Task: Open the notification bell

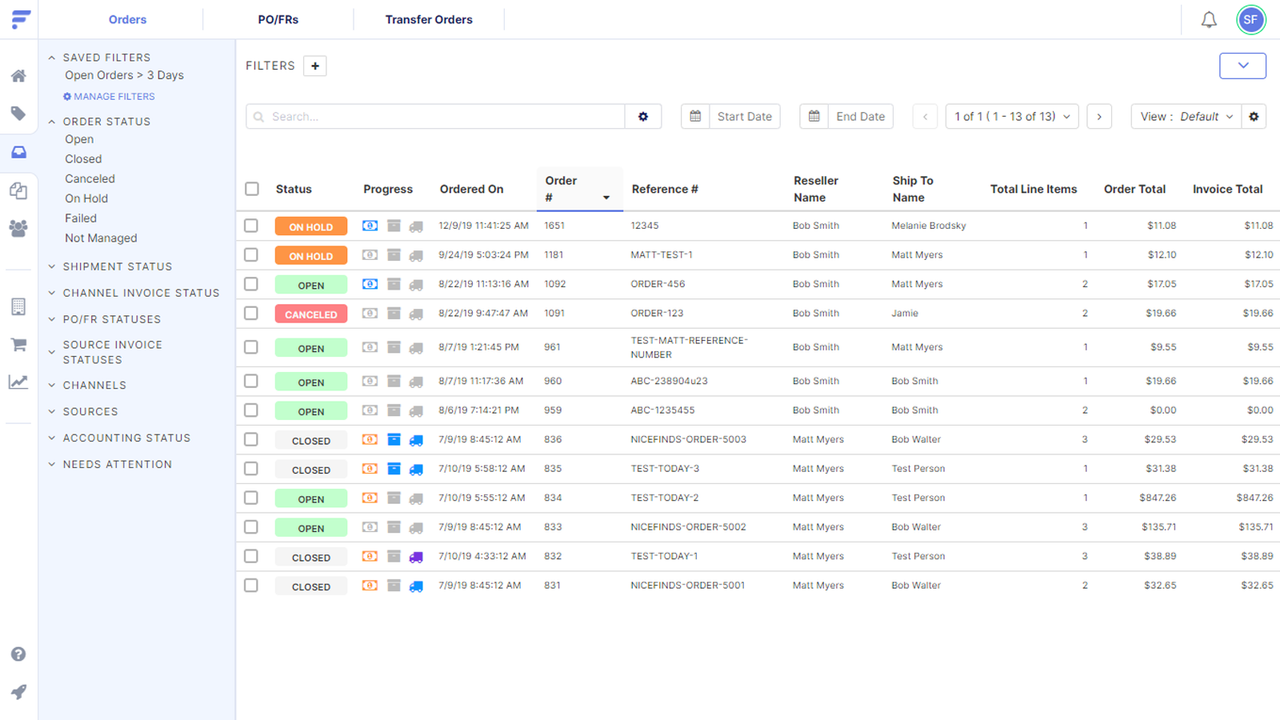Action: 1208,18
